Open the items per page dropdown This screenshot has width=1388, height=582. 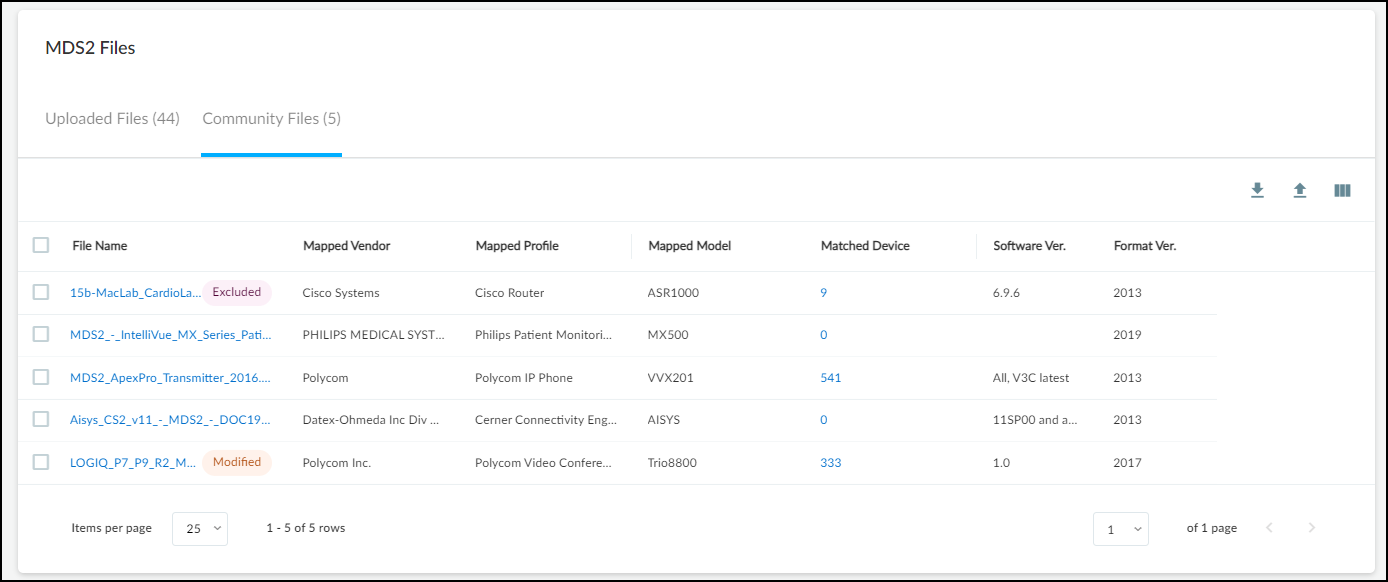200,529
